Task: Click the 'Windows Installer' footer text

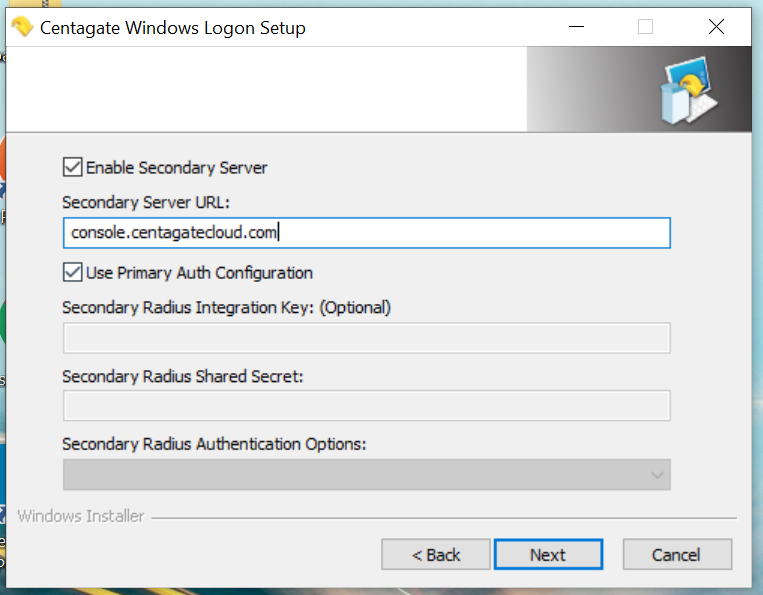Action: click(x=81, y=516)
